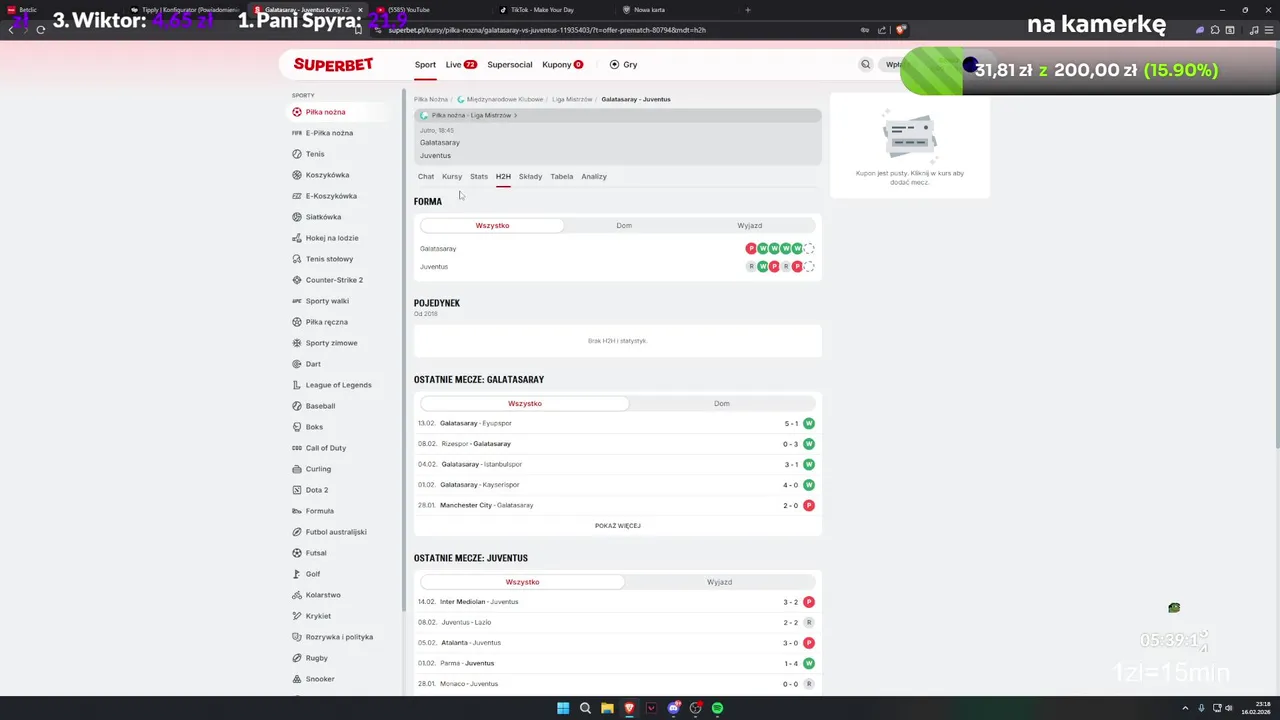Click the Superbet logo
This screenshot has height=720, width=1280.
pyautogui.click(x=333, y=65)
